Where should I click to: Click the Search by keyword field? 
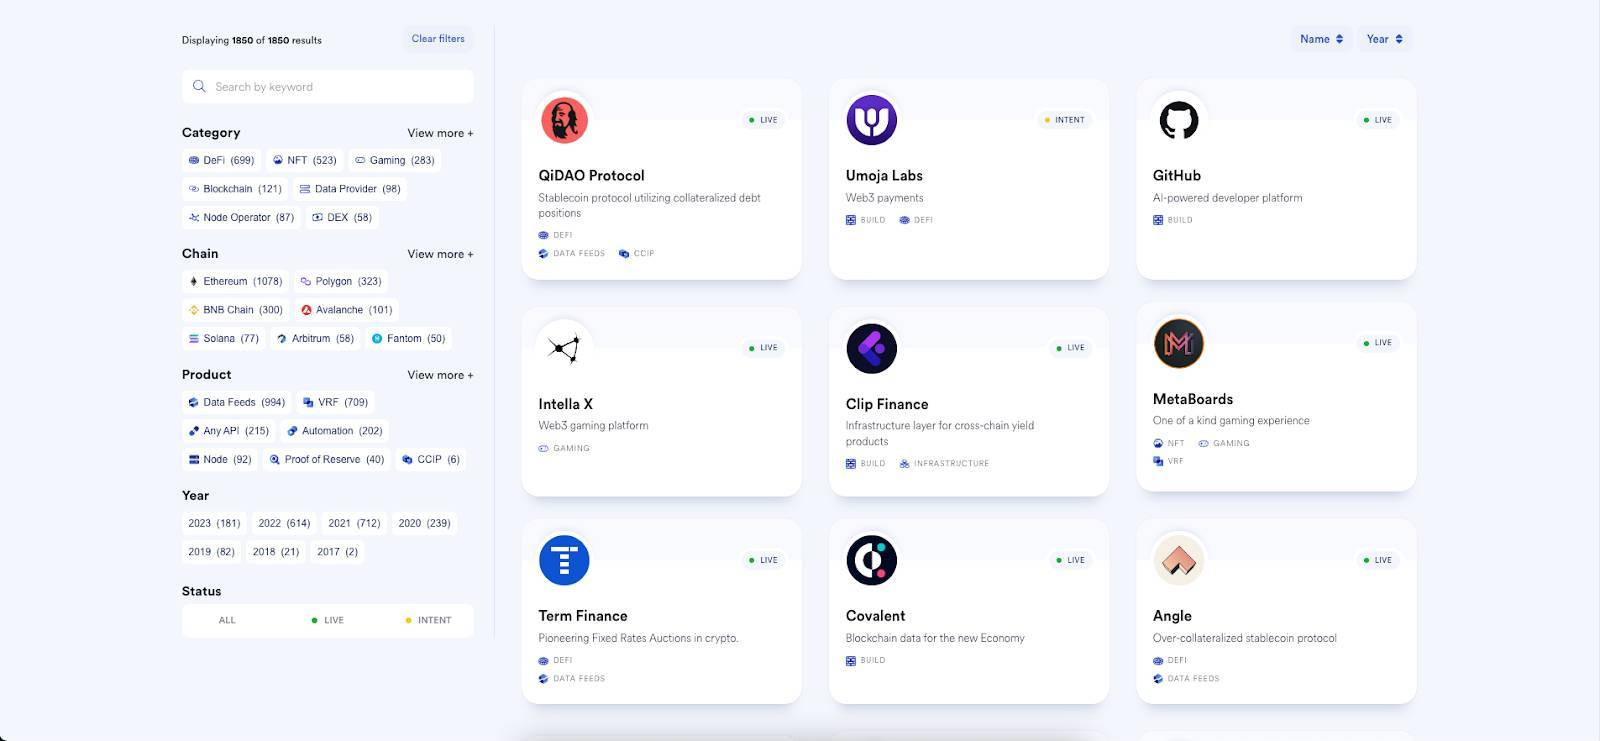click(x=328, y=86)
